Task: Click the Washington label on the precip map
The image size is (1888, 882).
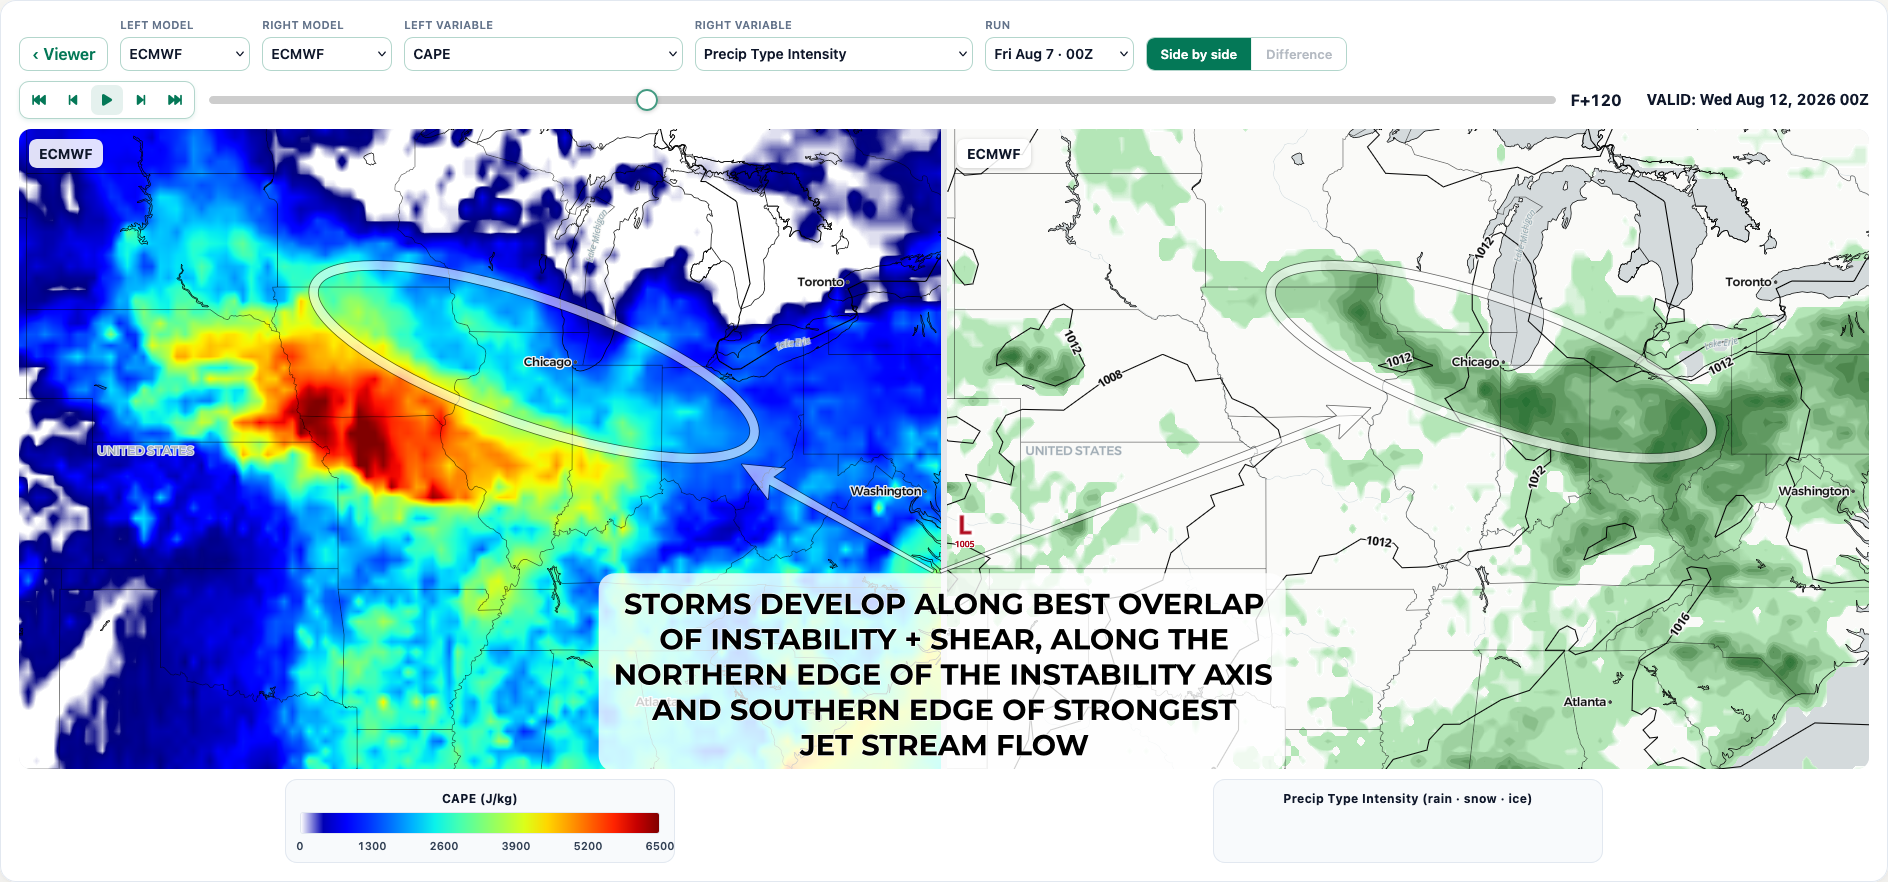Action: 1814,491
